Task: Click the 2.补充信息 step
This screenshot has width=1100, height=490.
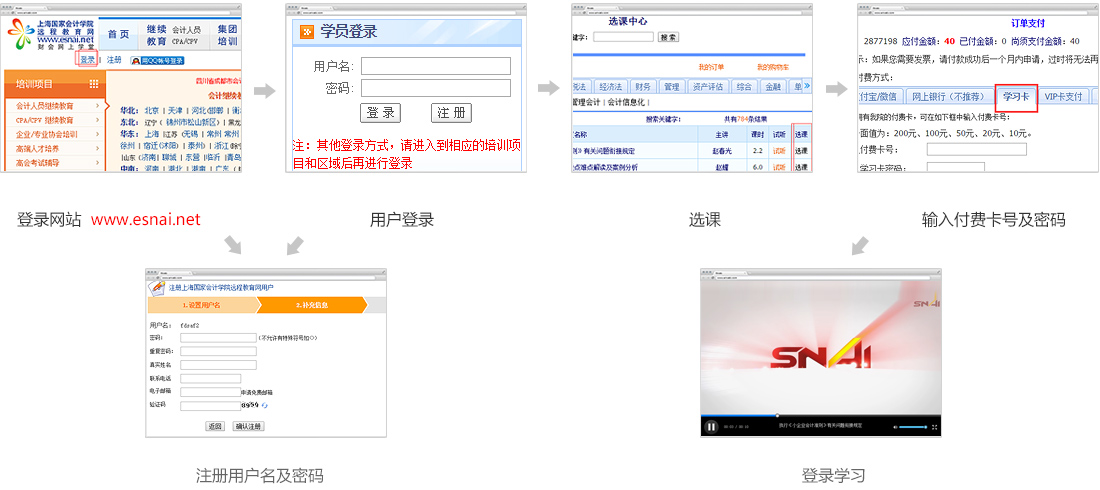Action: (312, 305)
